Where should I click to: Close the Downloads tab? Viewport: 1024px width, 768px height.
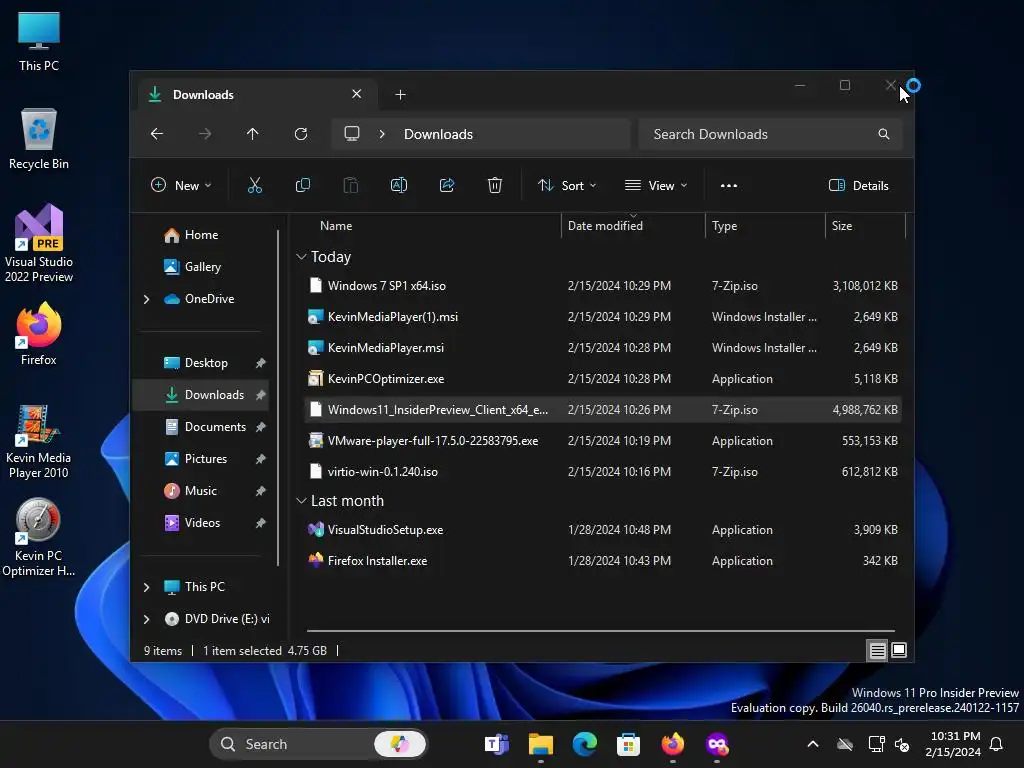point(357,94)
